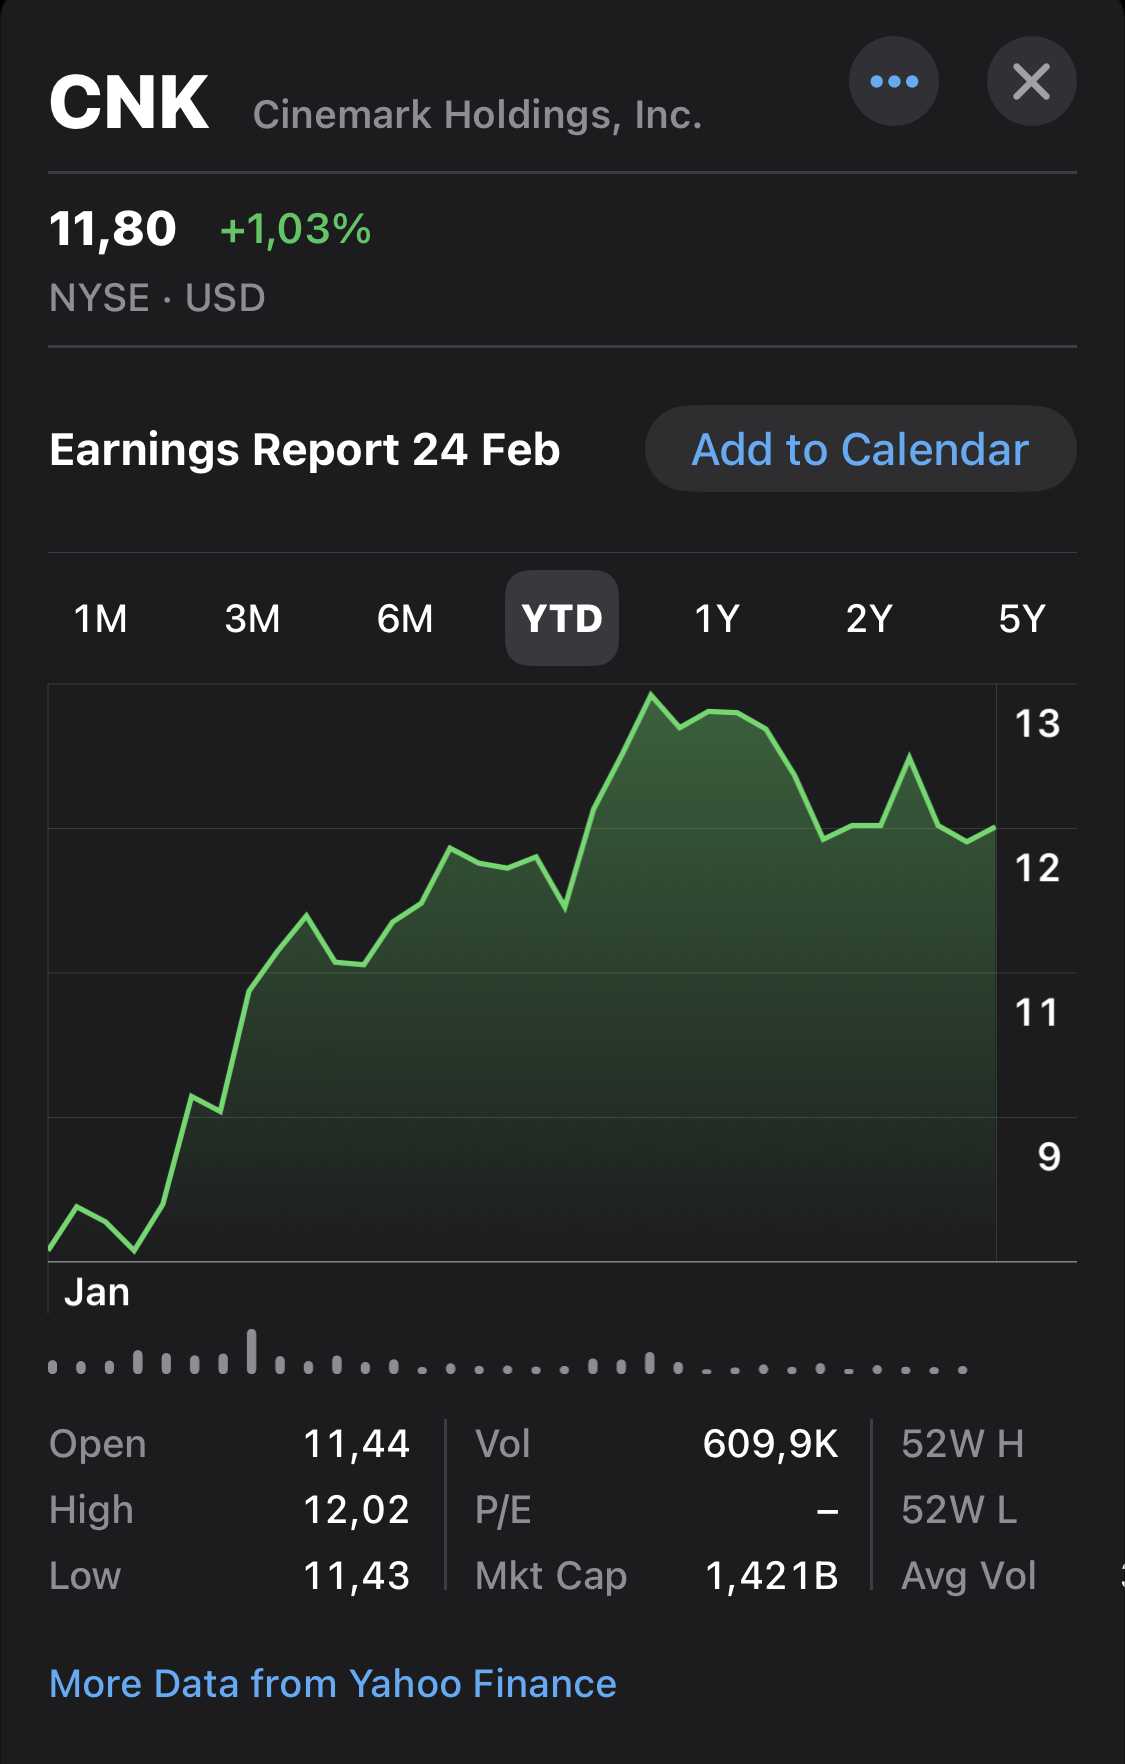This screenshot has width=1125, height=1764.
Task: Tap the Mkt Cap label in stats
Action: point(551,1576)
